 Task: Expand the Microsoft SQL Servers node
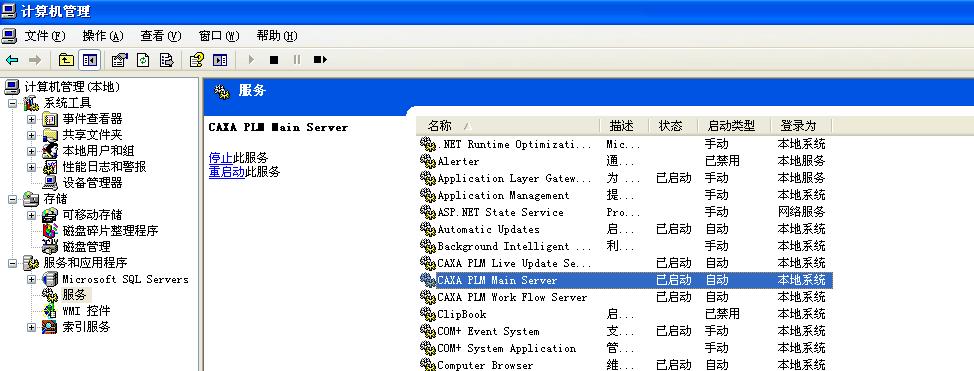point(32,279)
